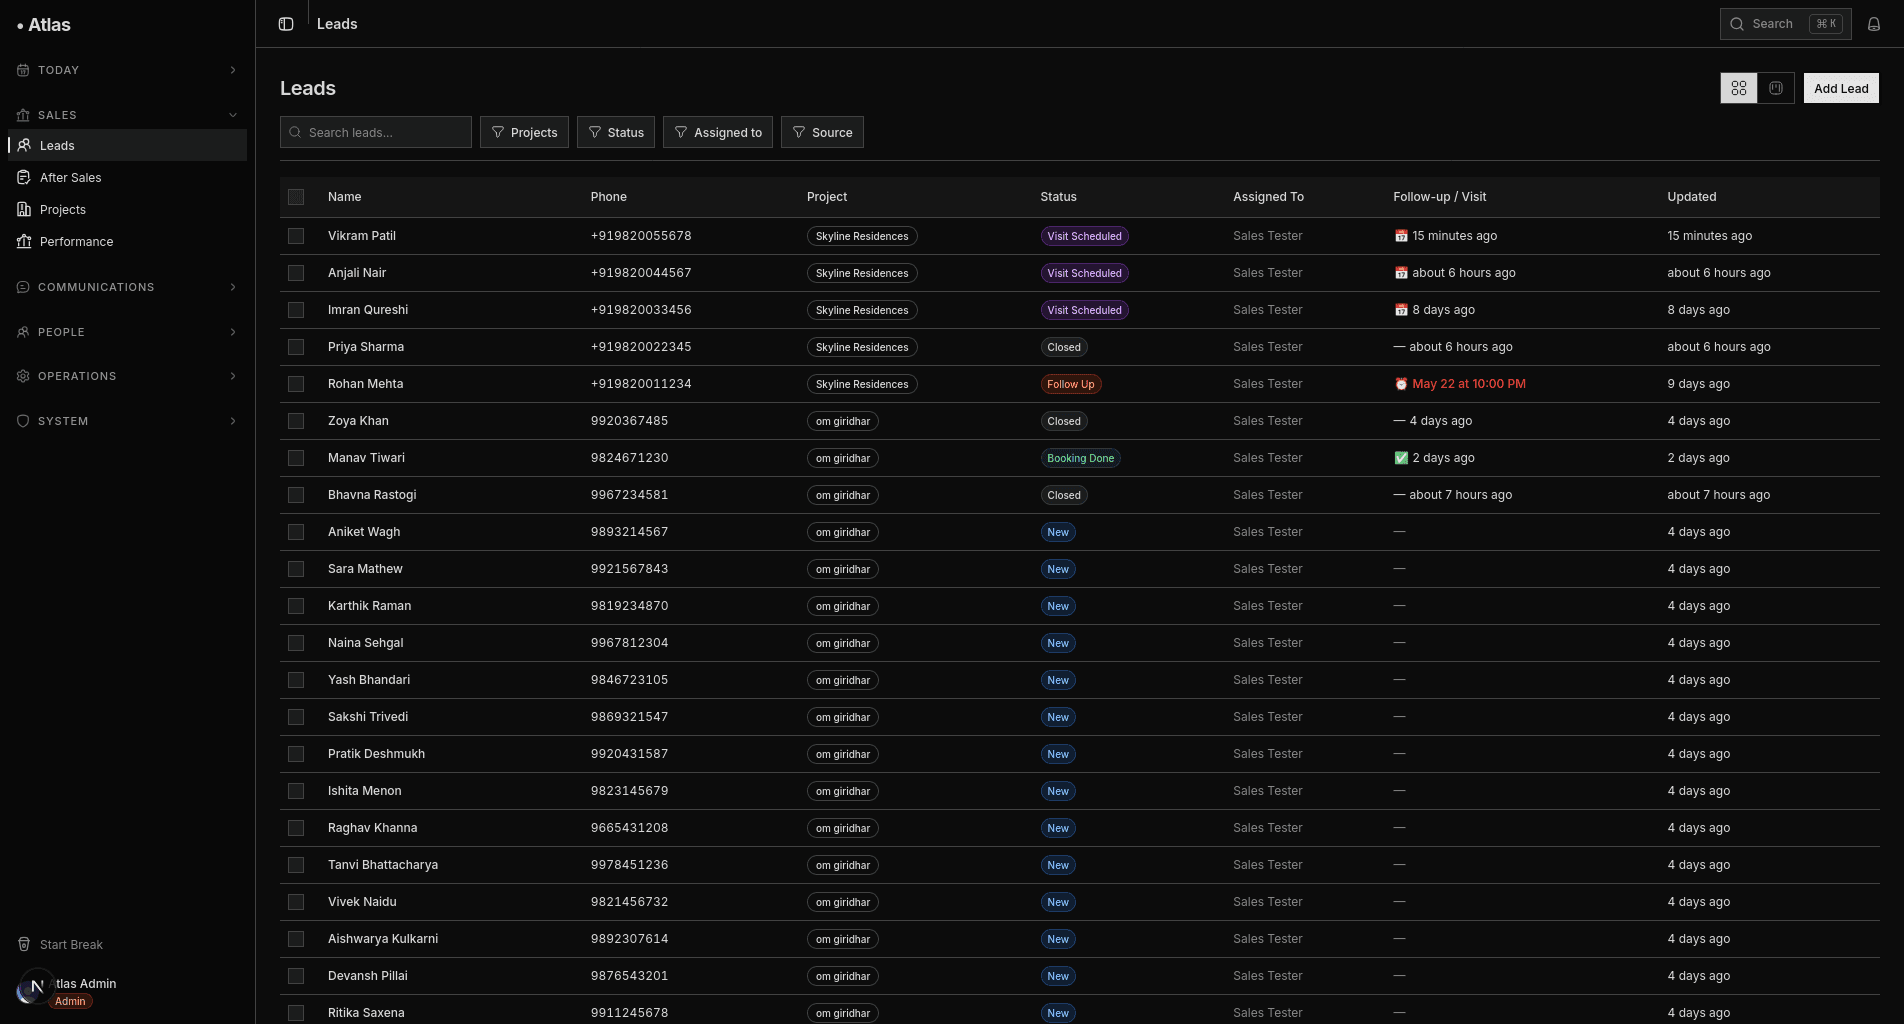Screen dimensions: 1904x1024
Task: Open the Status filter dropdown
Action: (x=616, y=132)
